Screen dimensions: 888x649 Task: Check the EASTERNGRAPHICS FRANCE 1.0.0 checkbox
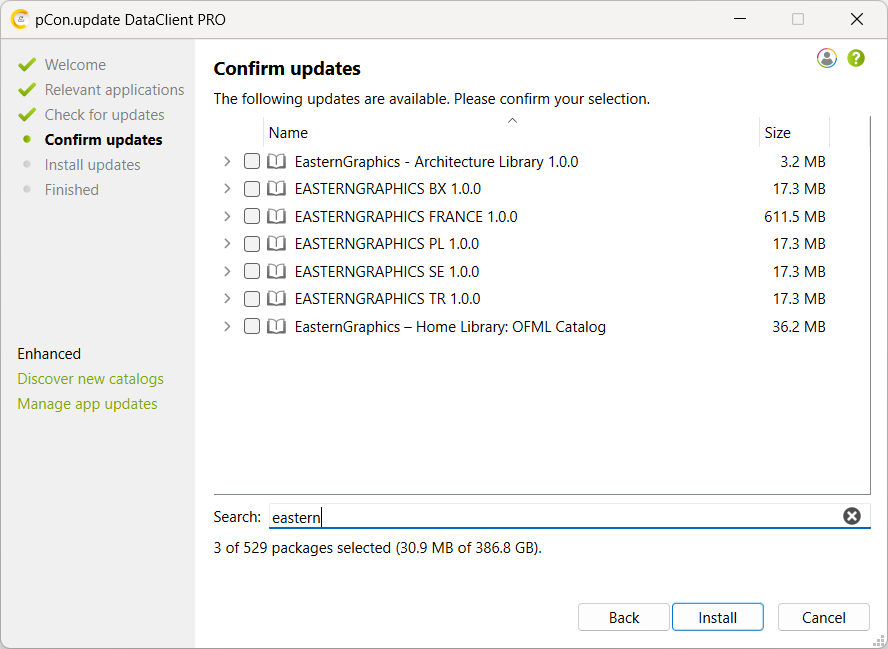click(x=252, y=216)
